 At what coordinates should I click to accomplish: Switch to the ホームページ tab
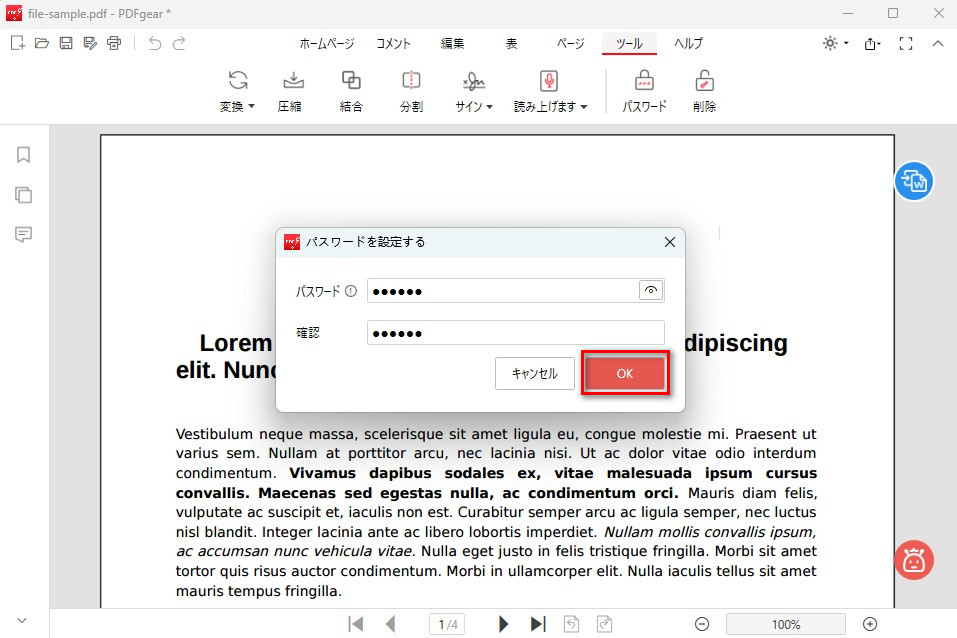(327, 43)
